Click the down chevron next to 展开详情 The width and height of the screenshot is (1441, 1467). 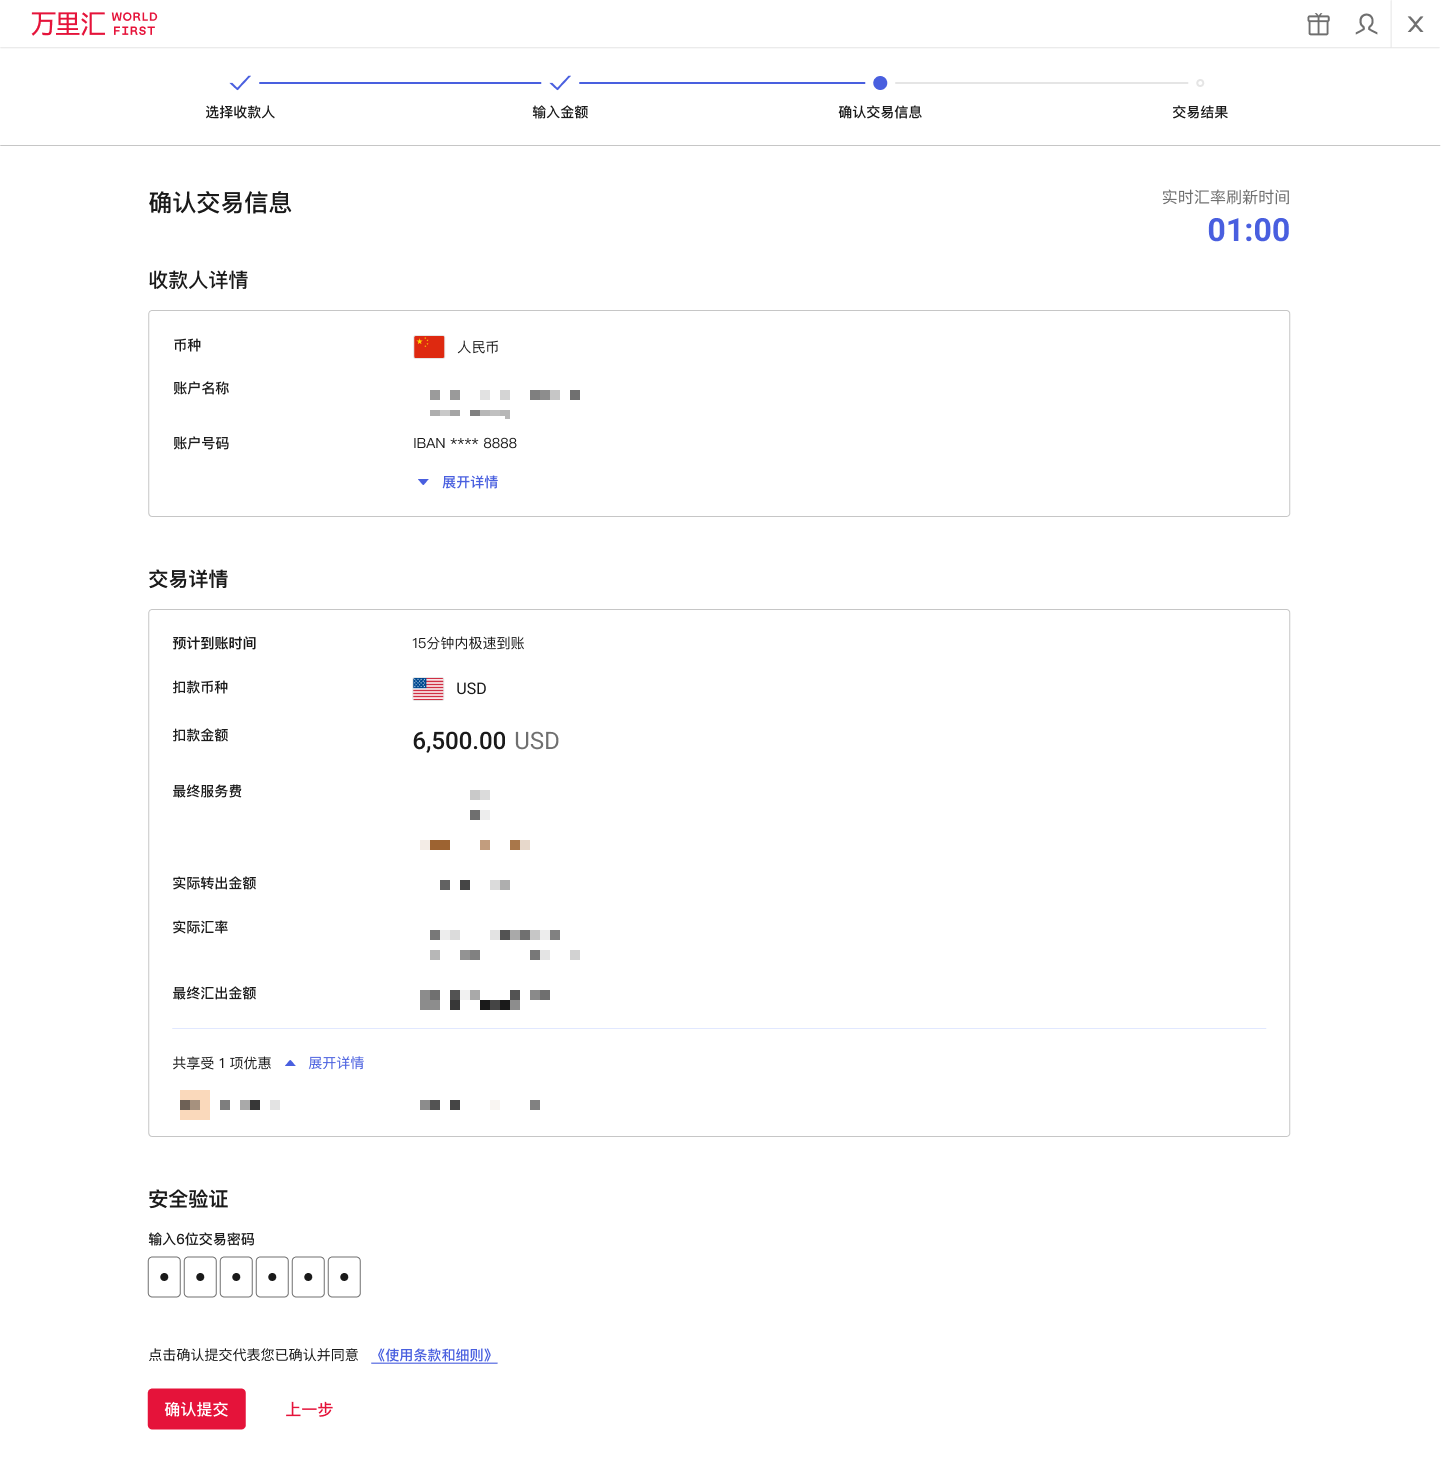(x=423, y=482)
